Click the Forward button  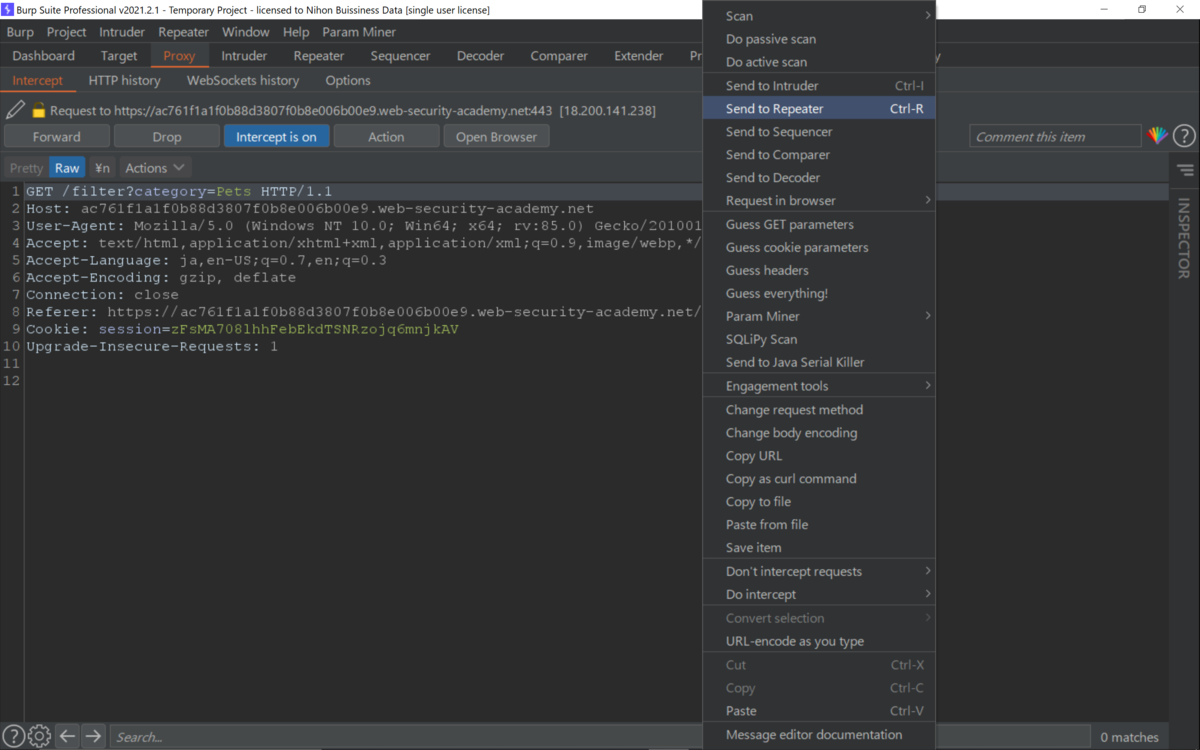tap(57, 136)
